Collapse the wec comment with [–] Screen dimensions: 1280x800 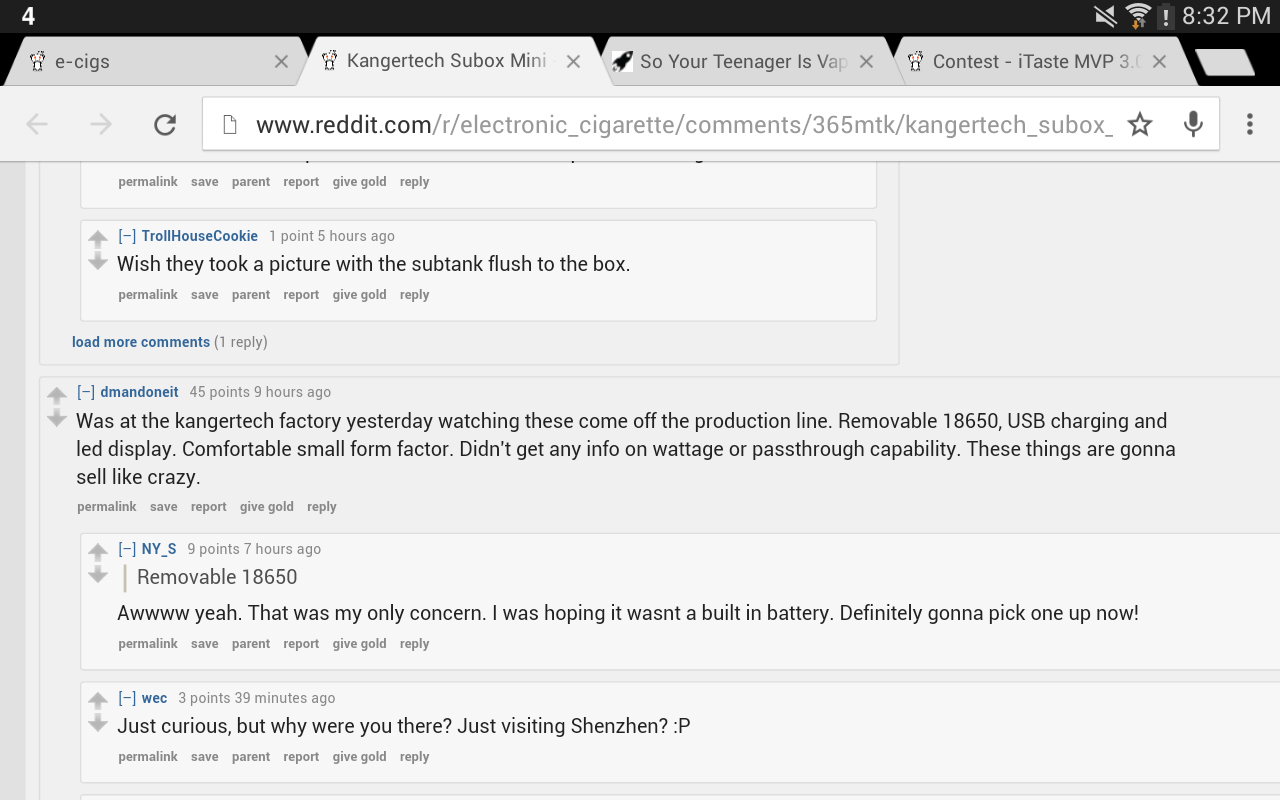tap(127, 698)
